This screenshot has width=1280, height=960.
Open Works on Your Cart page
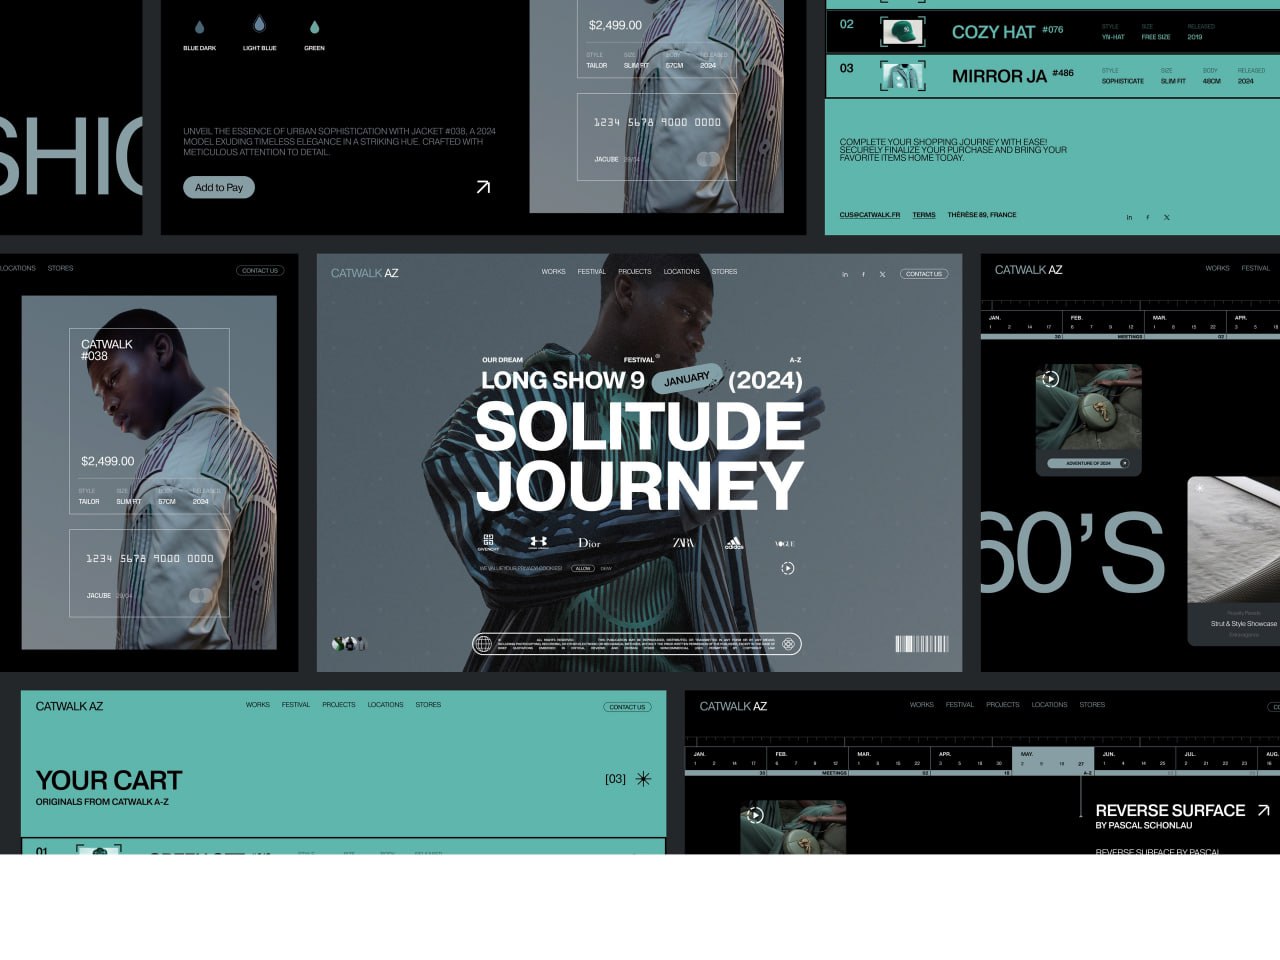(x=258, y=705)
